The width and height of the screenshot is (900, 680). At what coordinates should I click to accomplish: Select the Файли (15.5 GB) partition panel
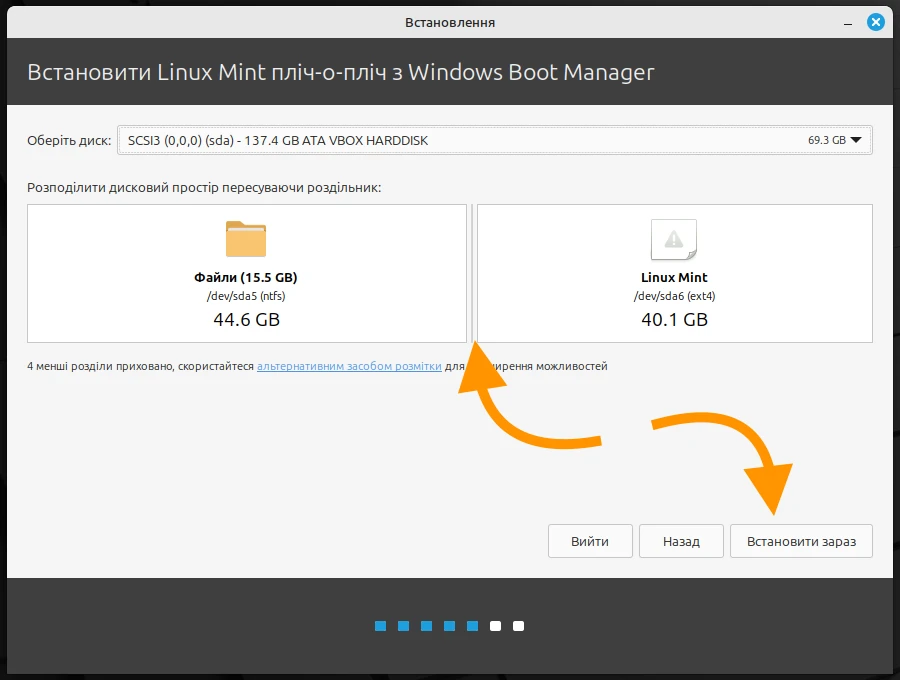tap(247, 274)
